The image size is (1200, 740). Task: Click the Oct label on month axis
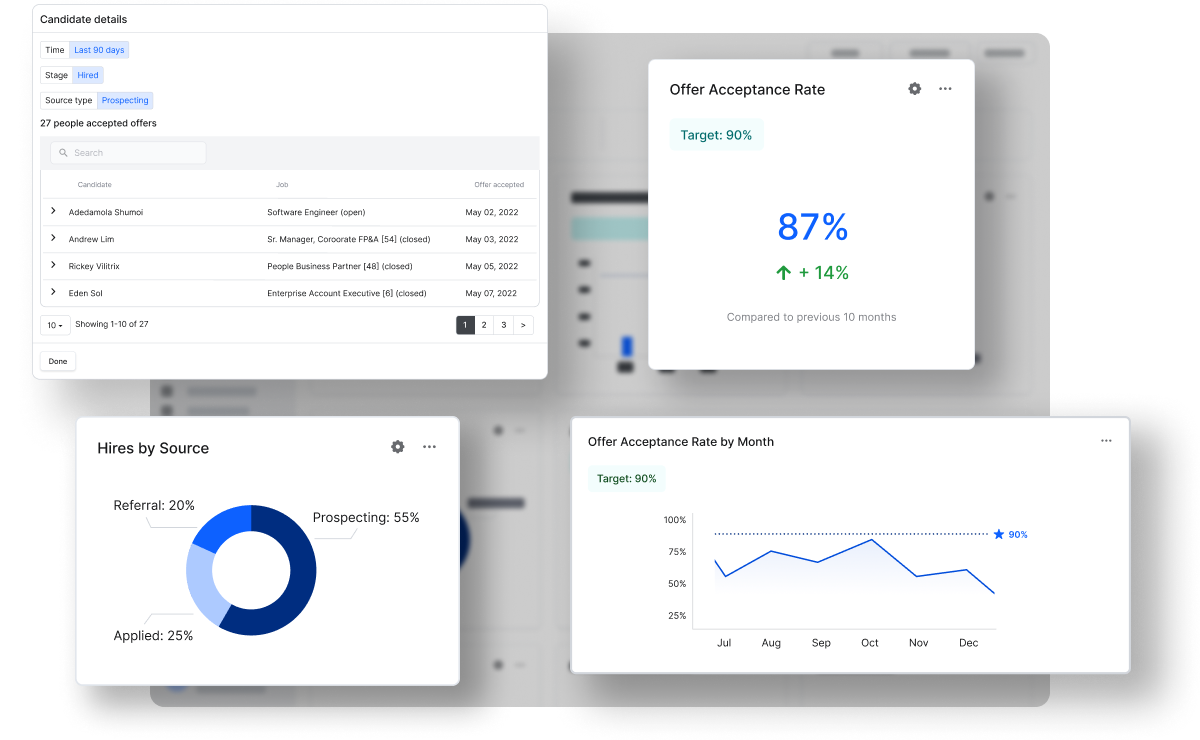coord(870,643)
